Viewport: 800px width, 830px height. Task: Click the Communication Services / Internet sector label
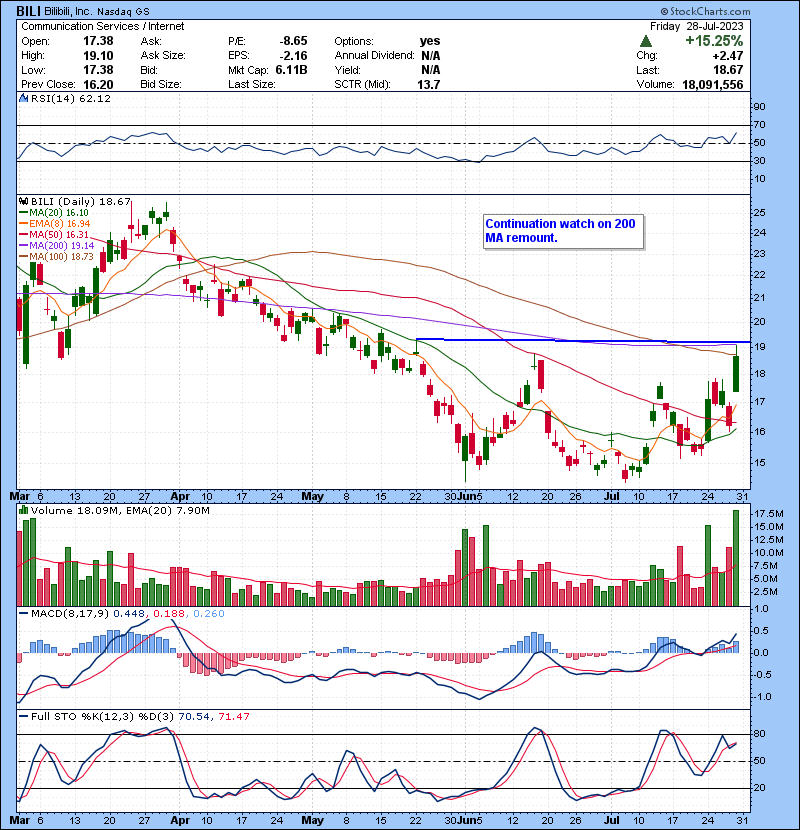click(103, 26)
